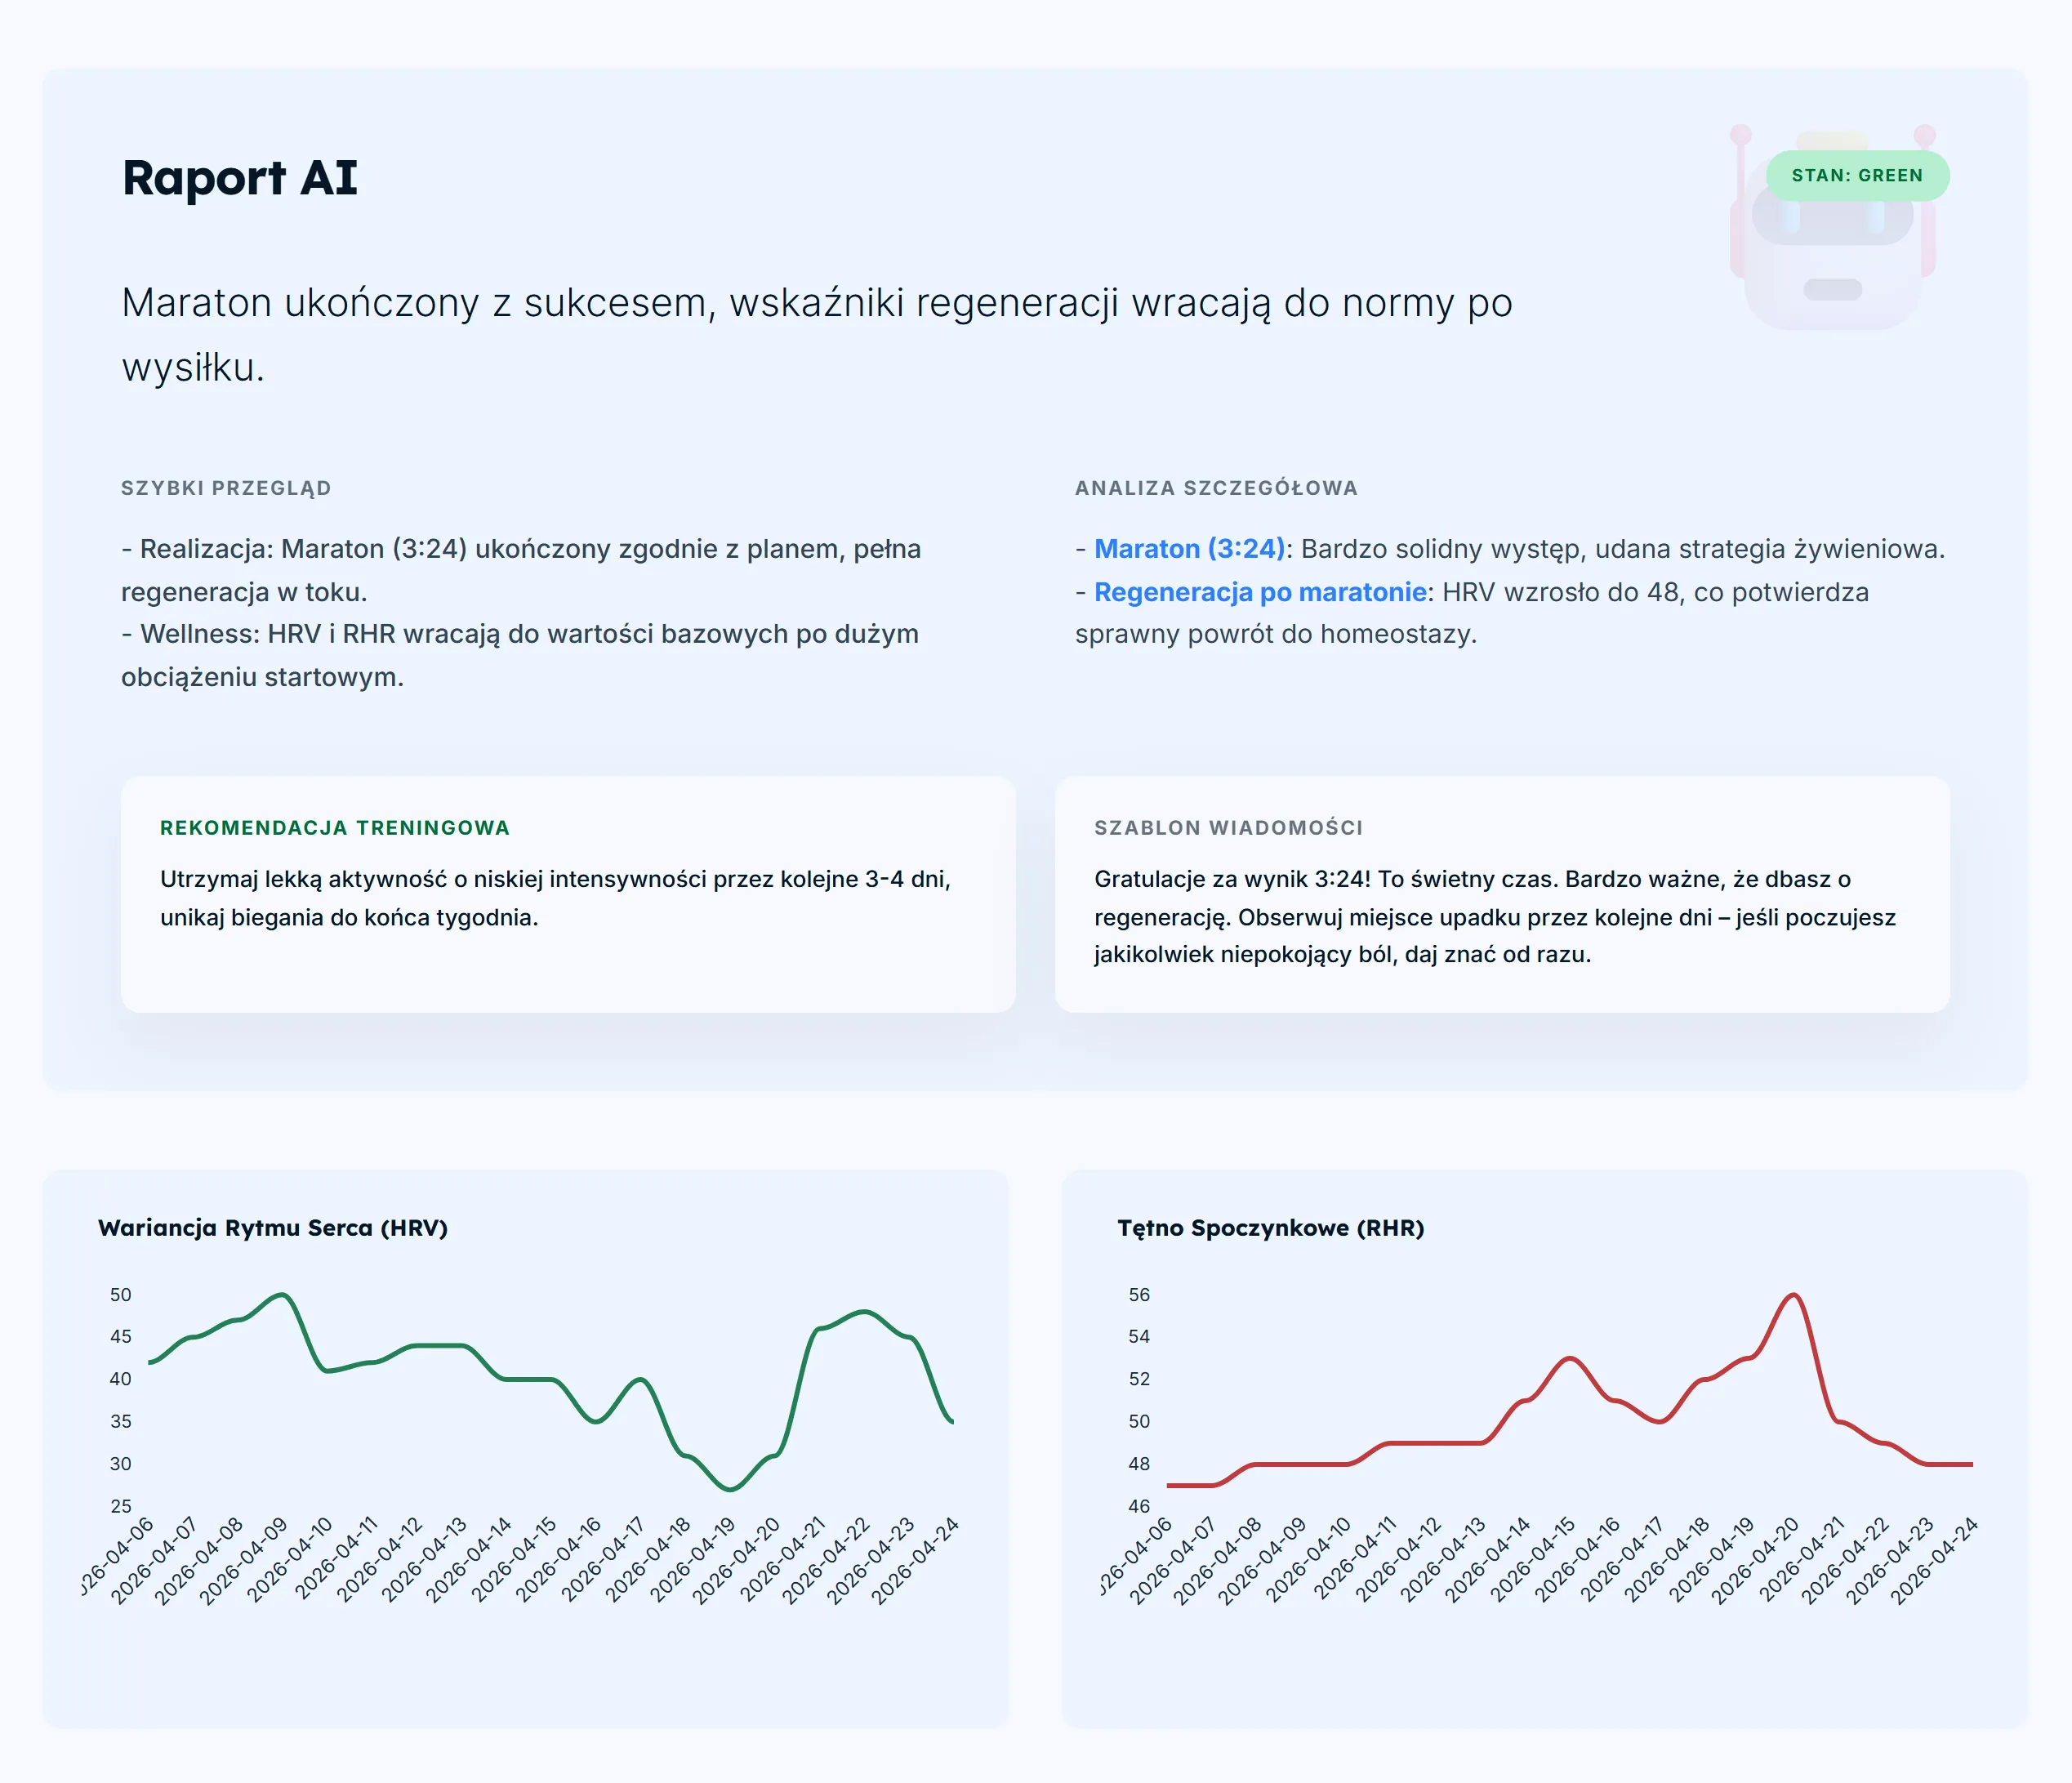
Task: Click the green HRV line peak at 2026-04-09
Action: tap(284, 1295)
